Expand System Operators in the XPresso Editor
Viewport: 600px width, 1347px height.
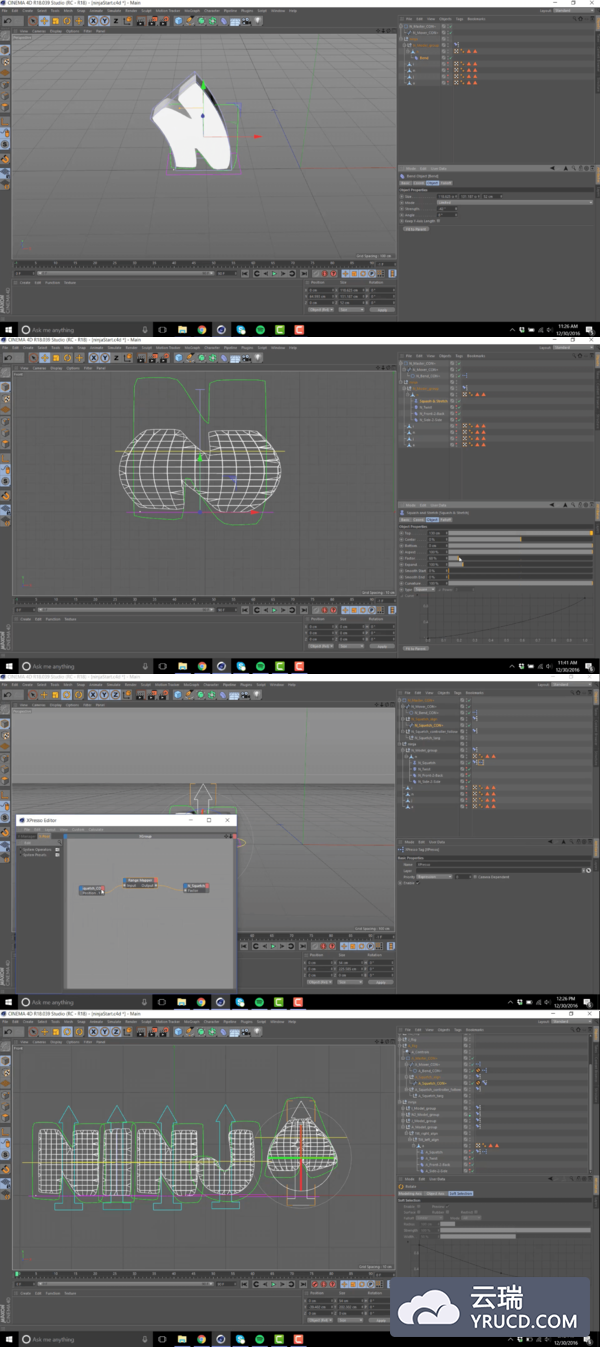pos(20,850)
